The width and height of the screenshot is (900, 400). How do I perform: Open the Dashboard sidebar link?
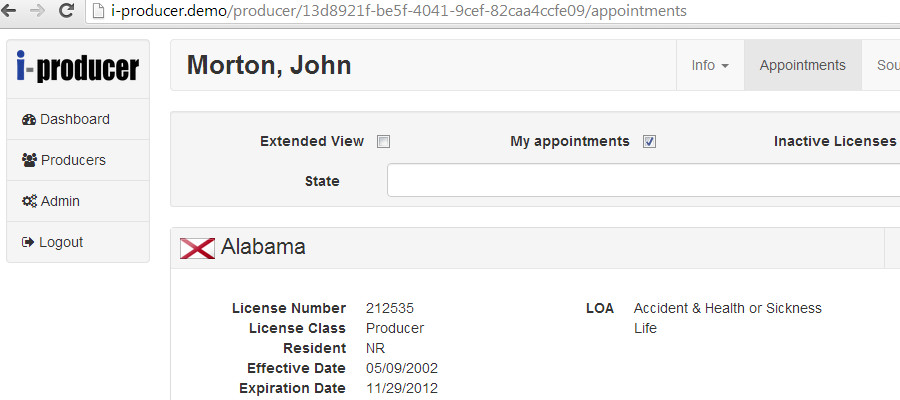click(75, 120)
